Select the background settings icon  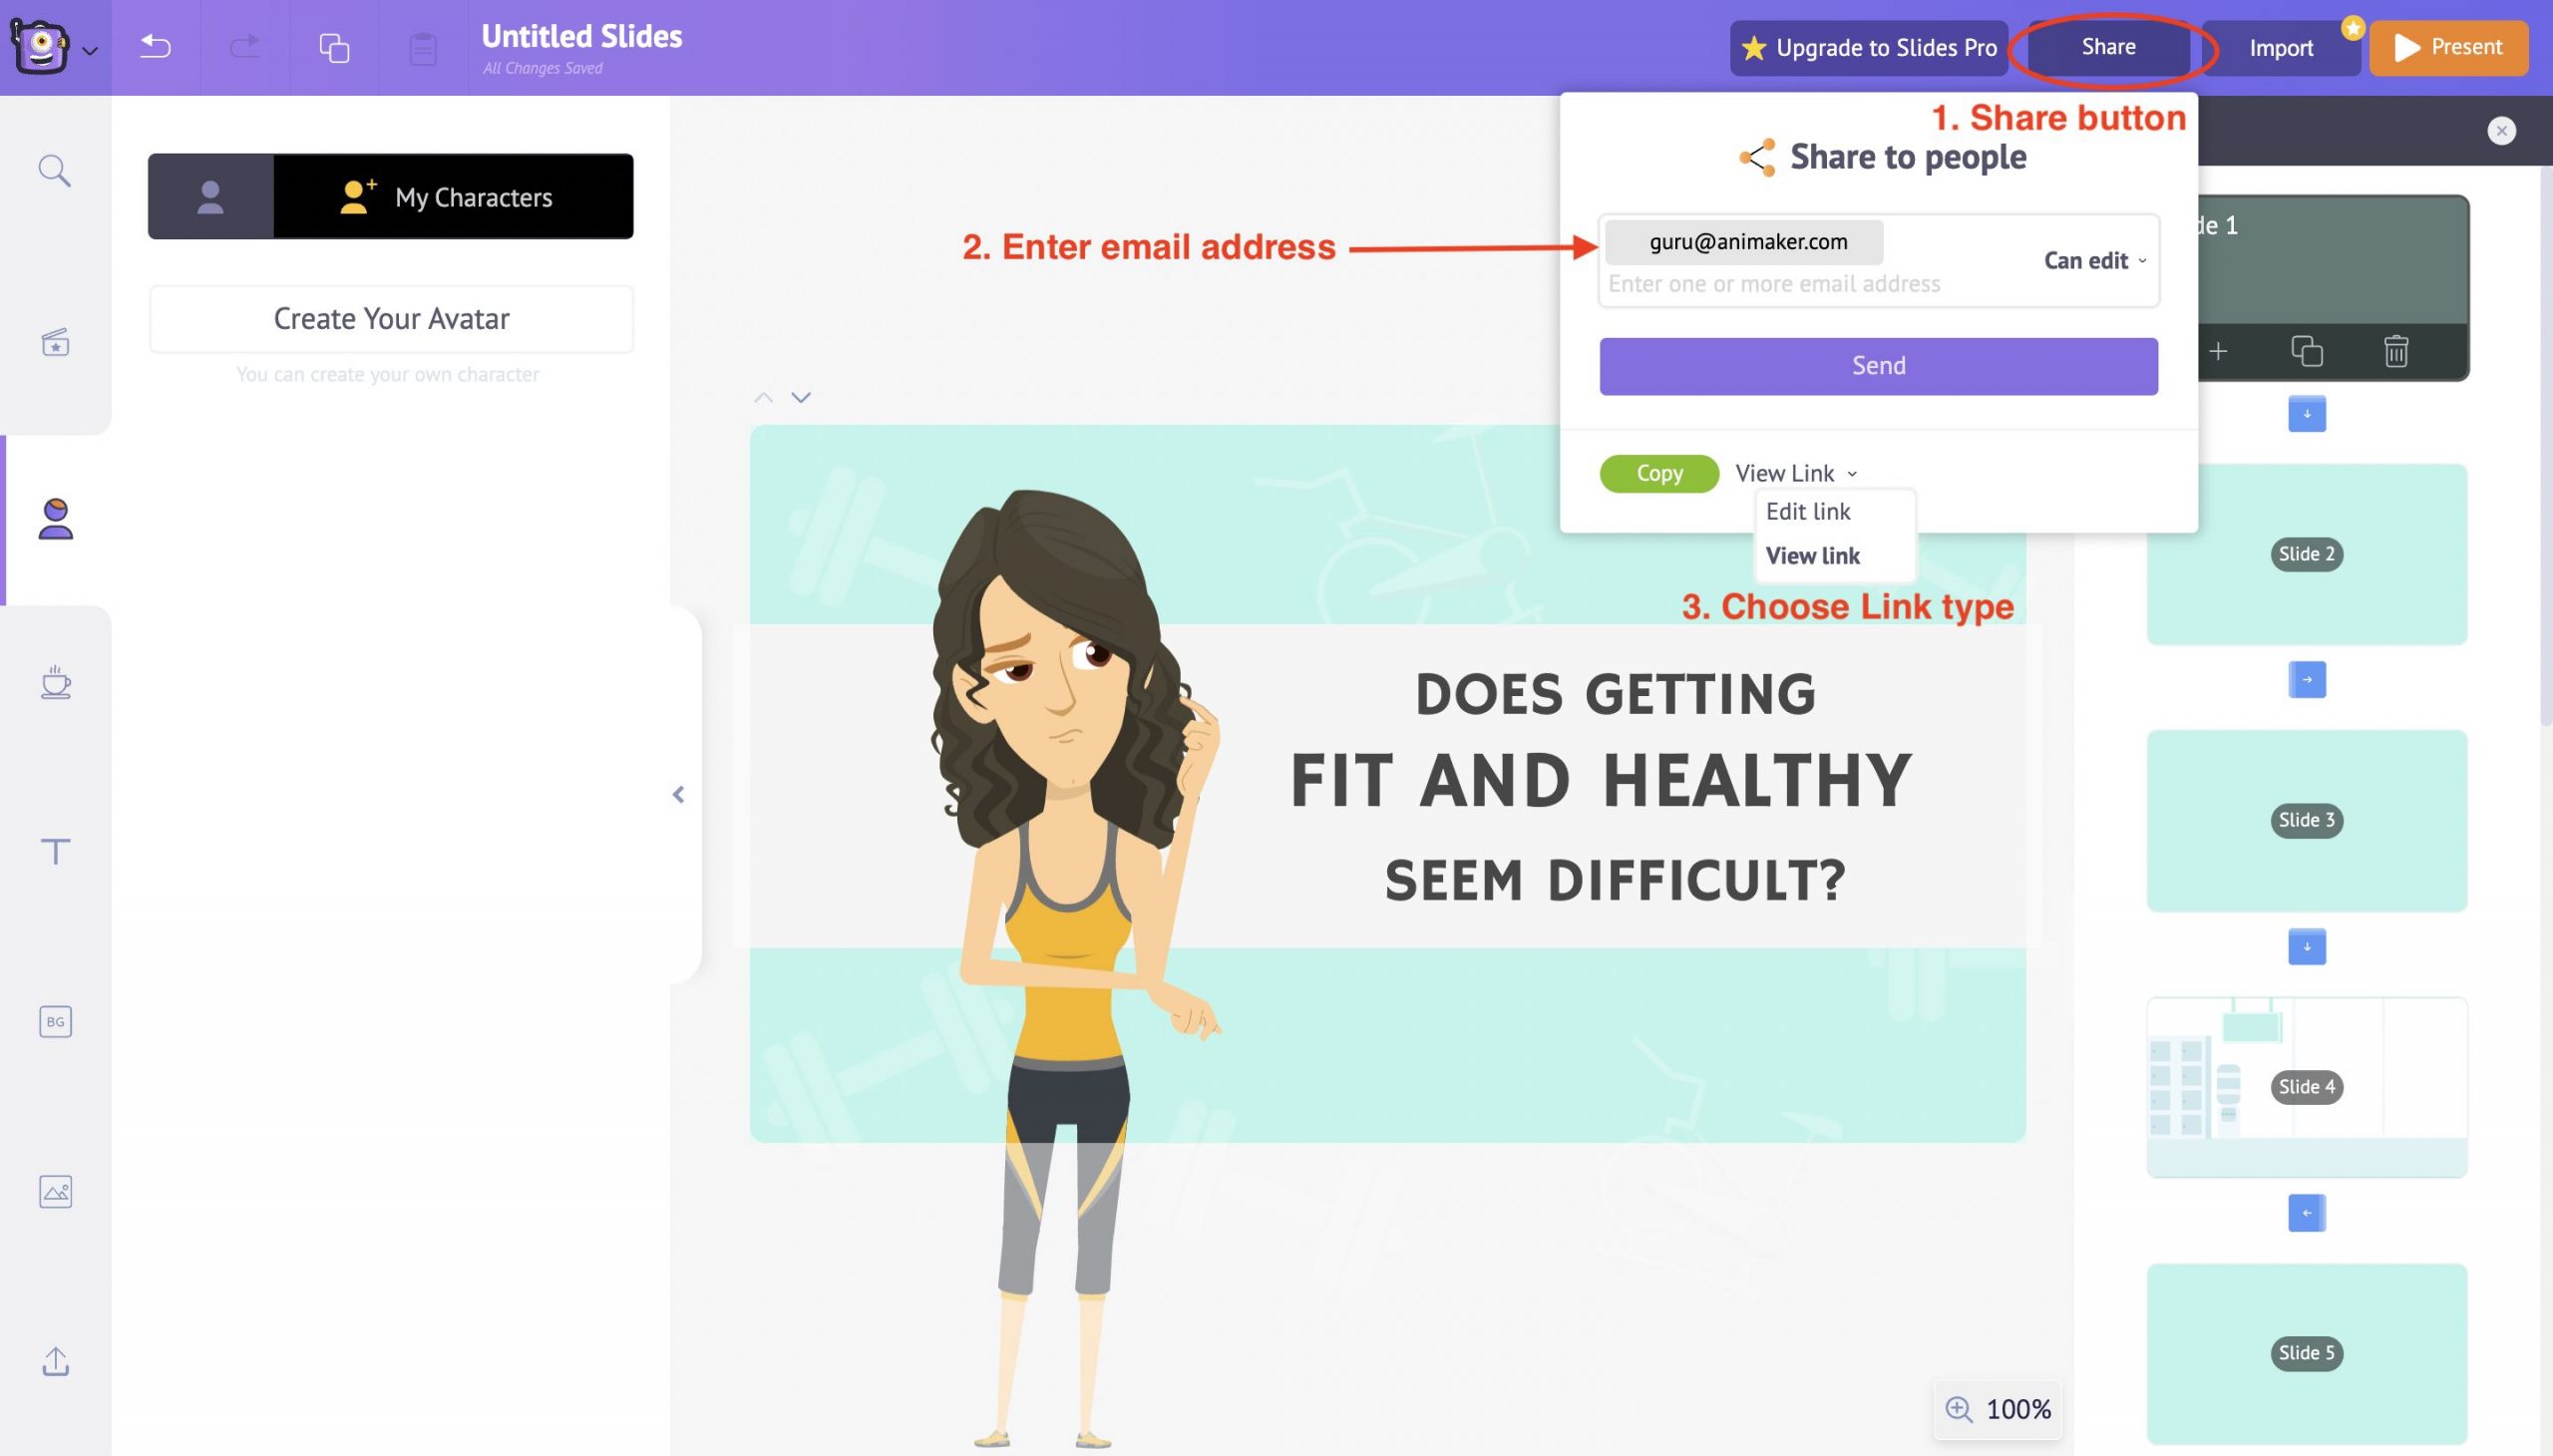(55, 1021)
